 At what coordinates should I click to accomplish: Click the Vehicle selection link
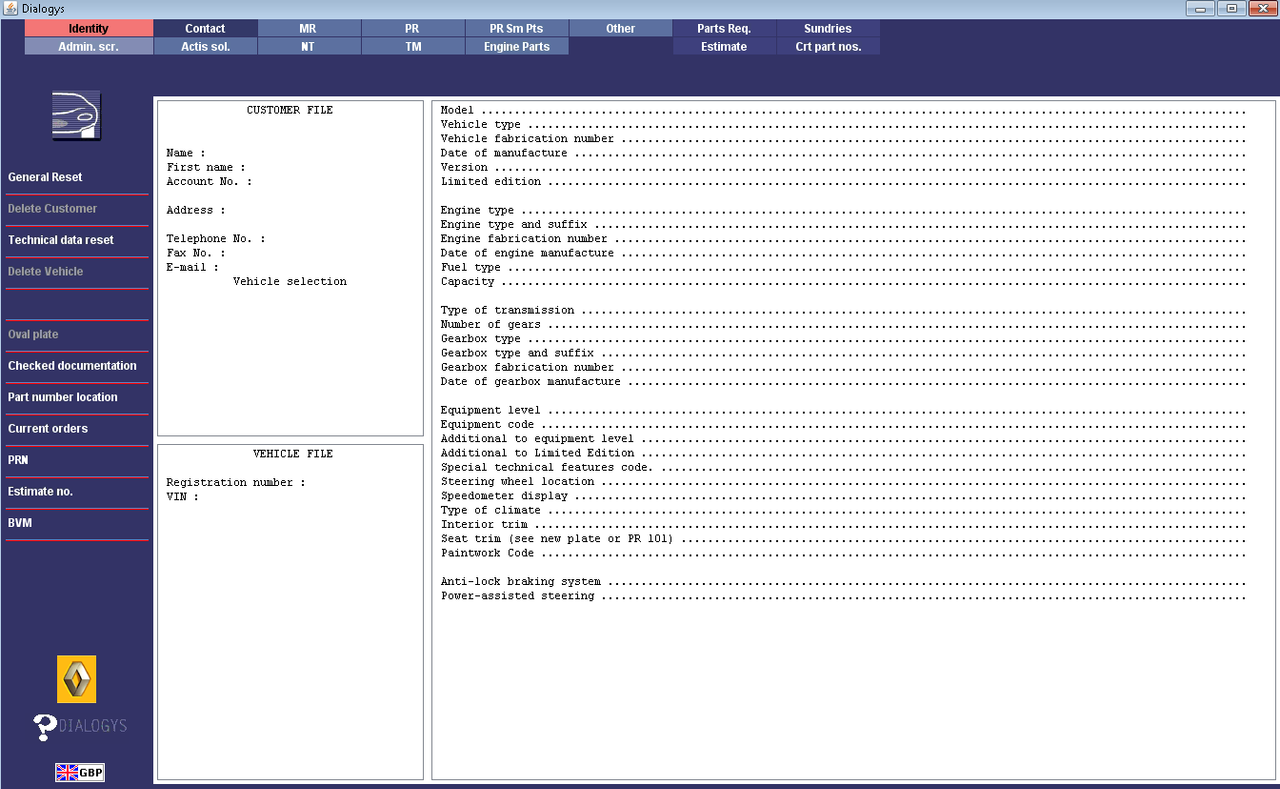pos(290,282)
